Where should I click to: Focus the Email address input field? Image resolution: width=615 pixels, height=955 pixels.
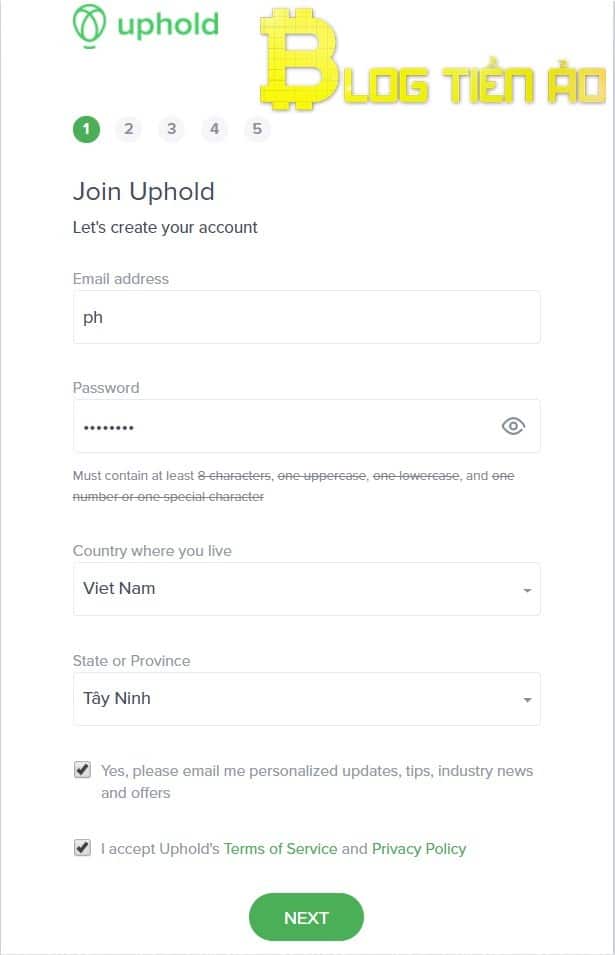pos(306,317)
